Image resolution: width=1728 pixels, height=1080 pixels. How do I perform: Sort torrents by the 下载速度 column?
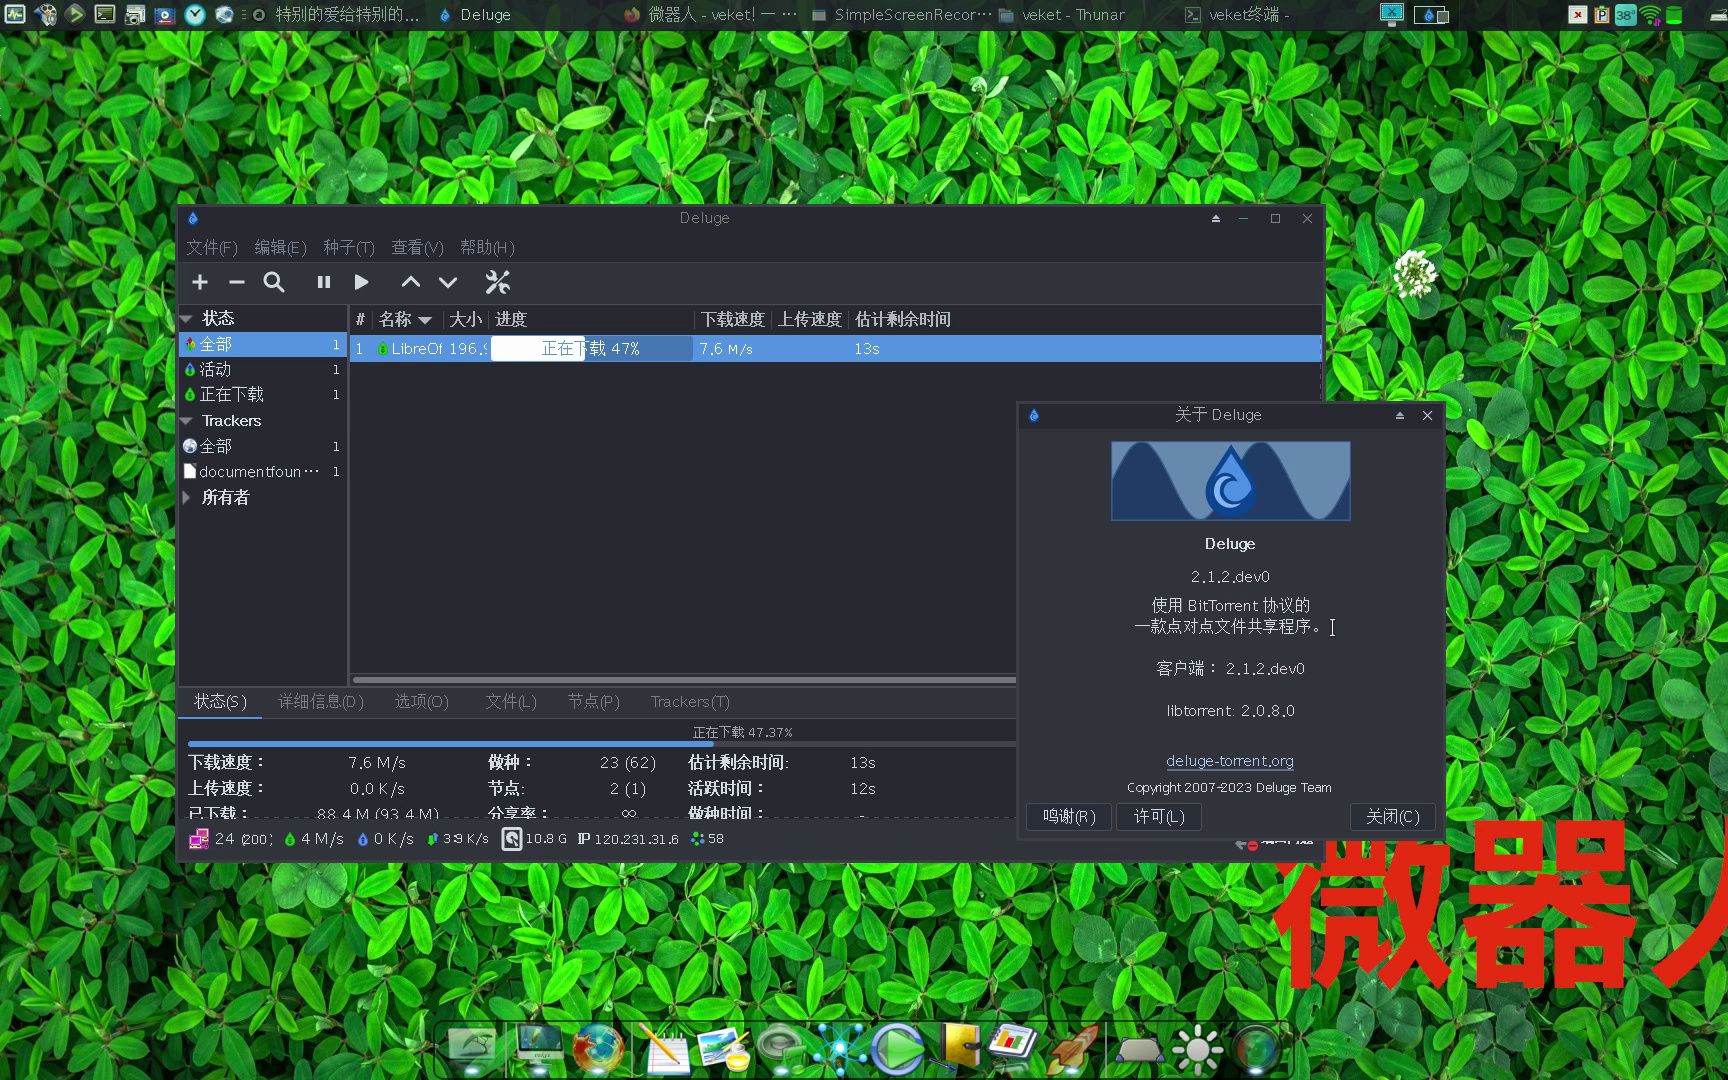733,319
